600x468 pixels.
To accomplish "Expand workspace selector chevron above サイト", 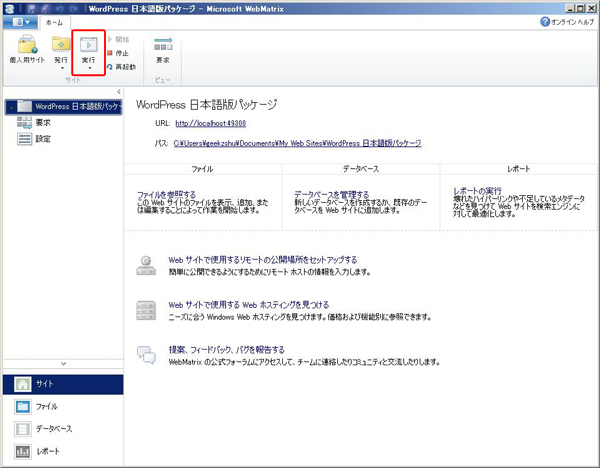I will [64, 364].
